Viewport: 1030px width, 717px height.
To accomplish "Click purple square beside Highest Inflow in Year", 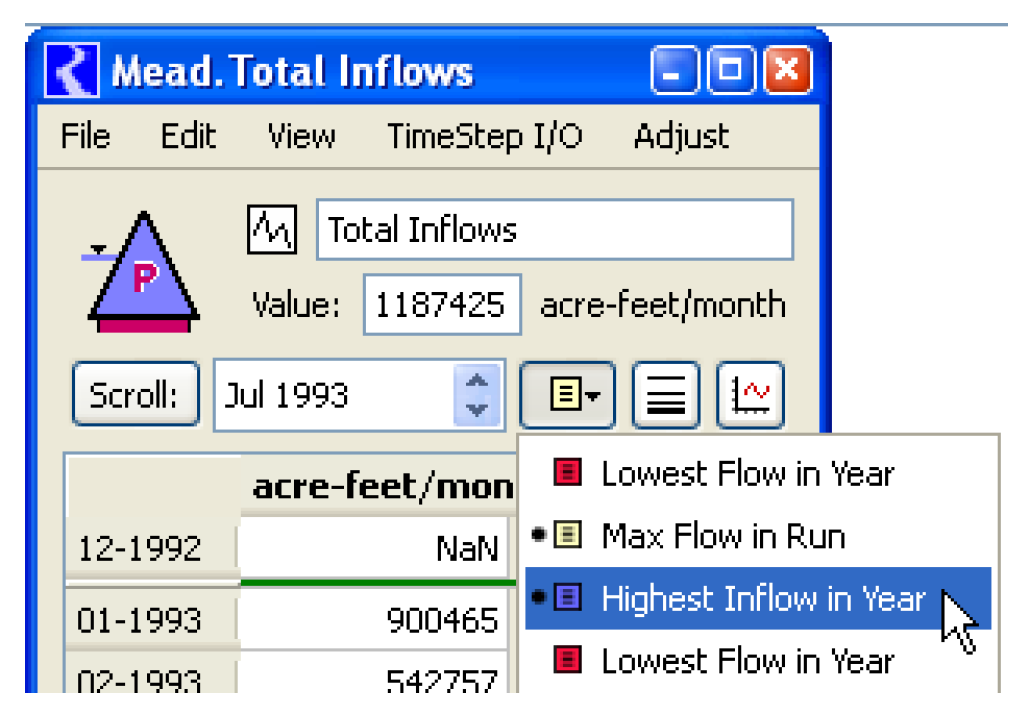I will click(x=568, y=598).
